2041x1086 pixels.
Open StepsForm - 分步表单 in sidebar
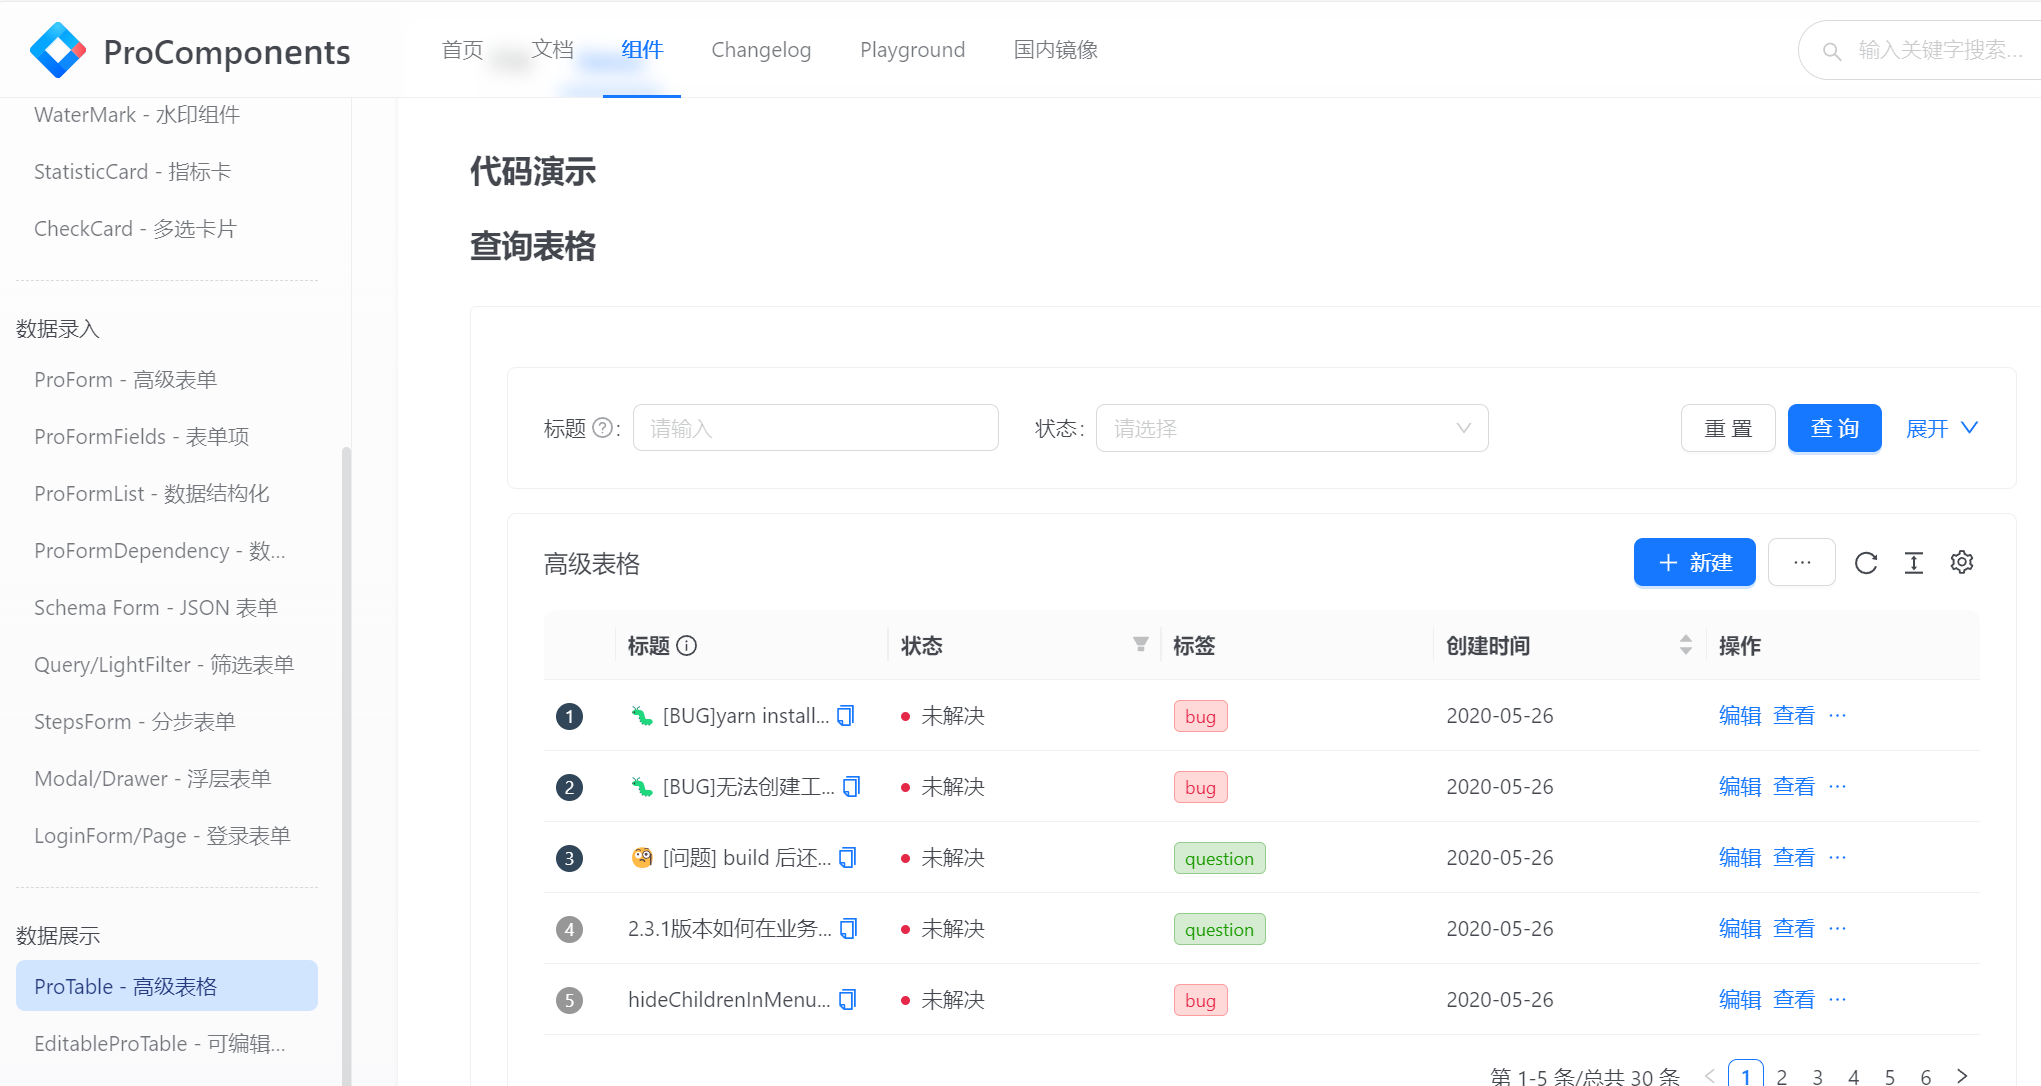[x=135, y=722]
